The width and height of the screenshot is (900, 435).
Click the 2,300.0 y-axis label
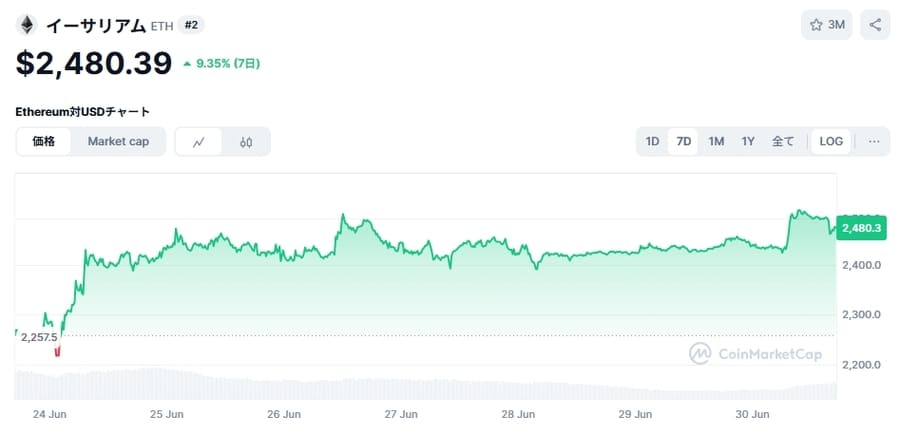pos(861,314)
